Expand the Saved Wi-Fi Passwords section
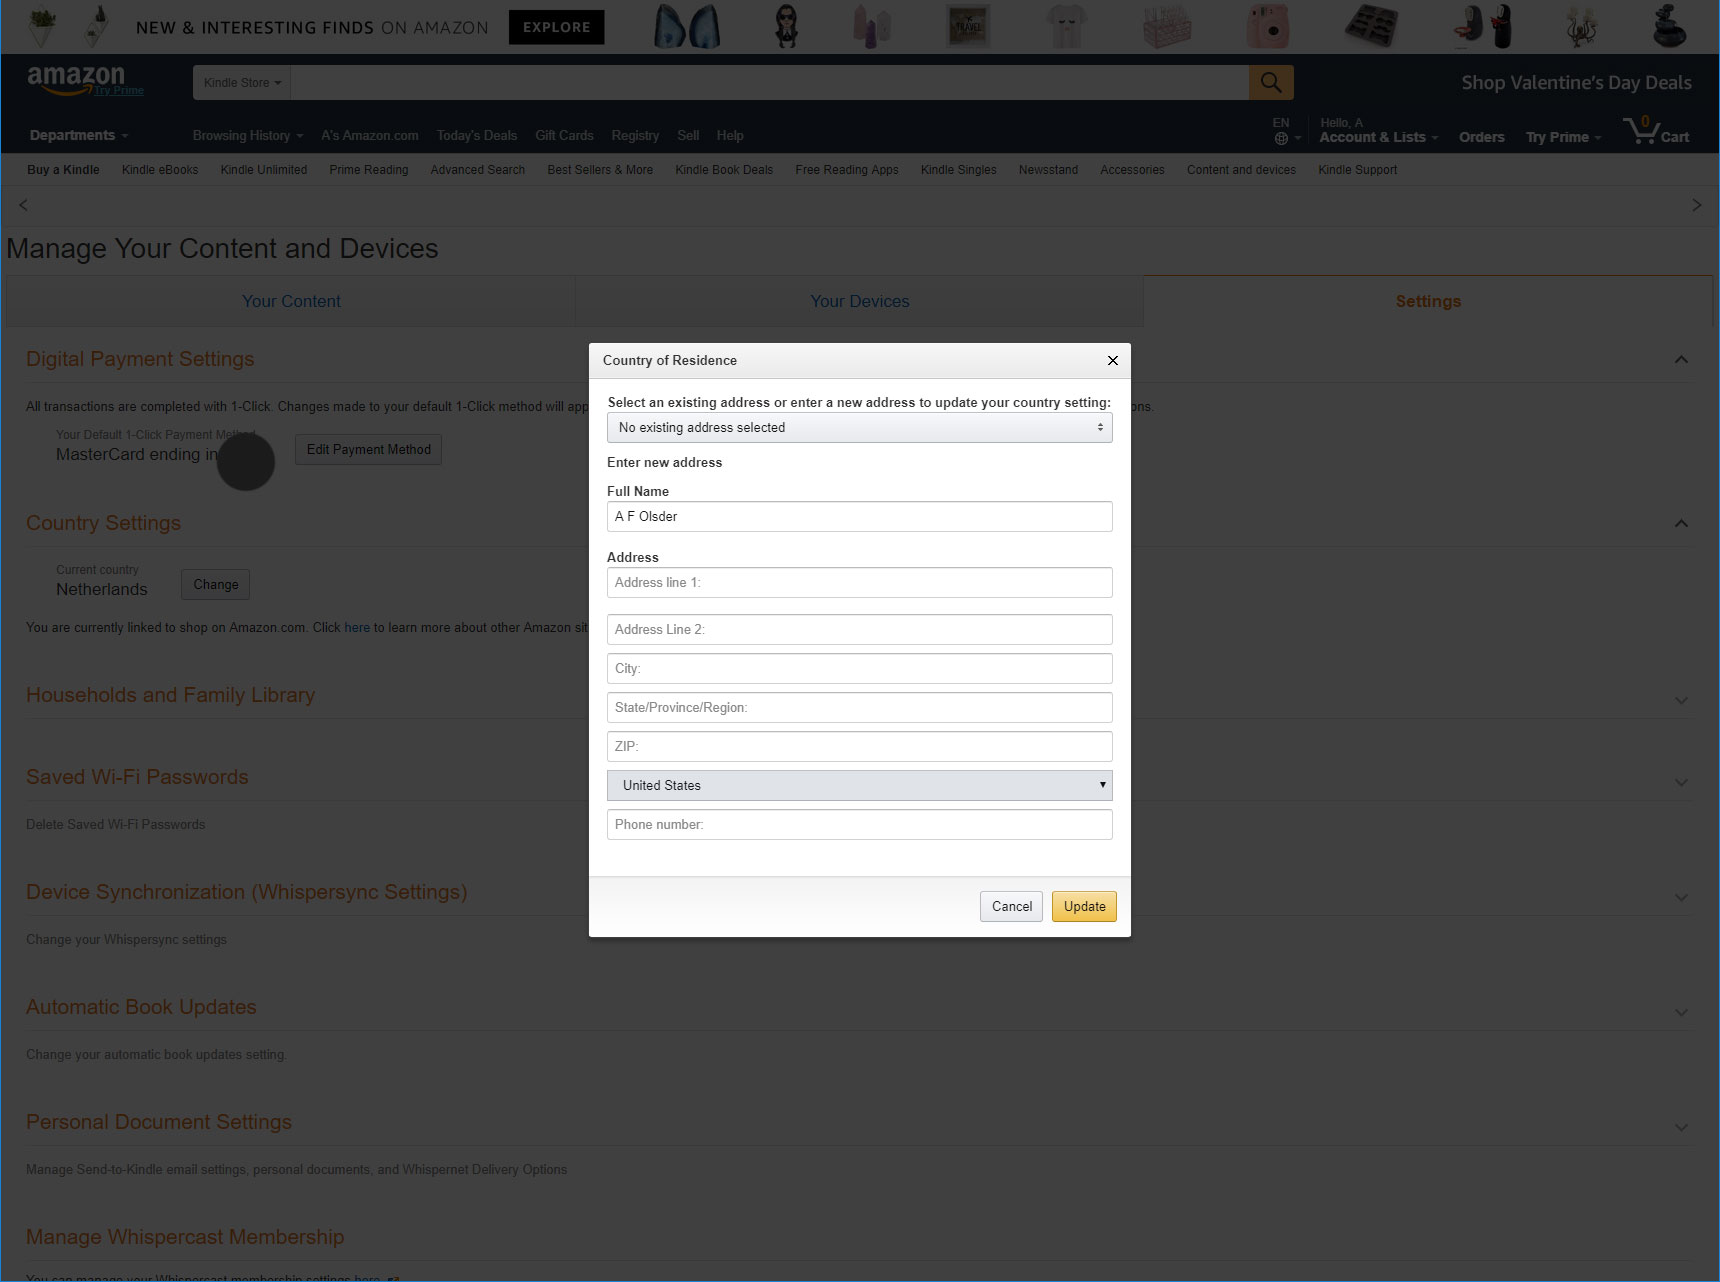1720x1282 pixels. 1681,783
